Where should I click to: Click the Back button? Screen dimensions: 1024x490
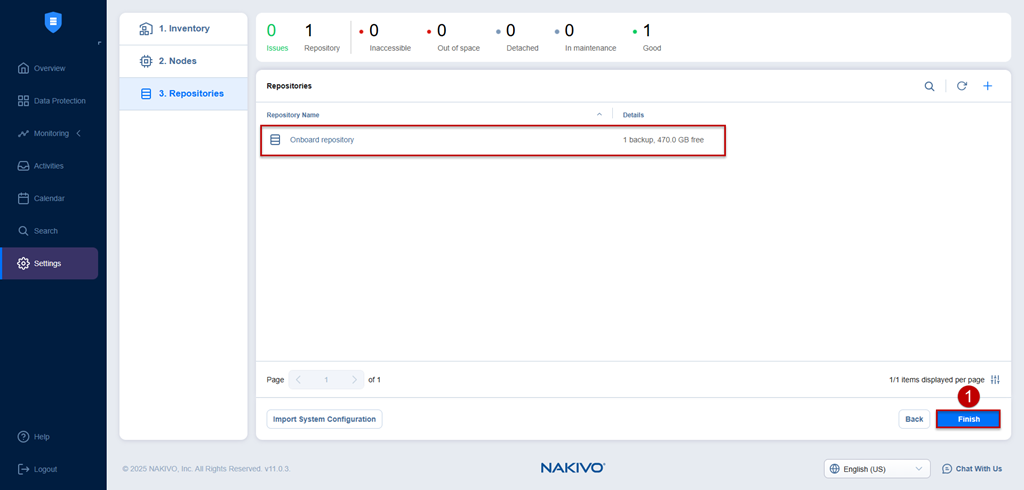coord(914,419)
